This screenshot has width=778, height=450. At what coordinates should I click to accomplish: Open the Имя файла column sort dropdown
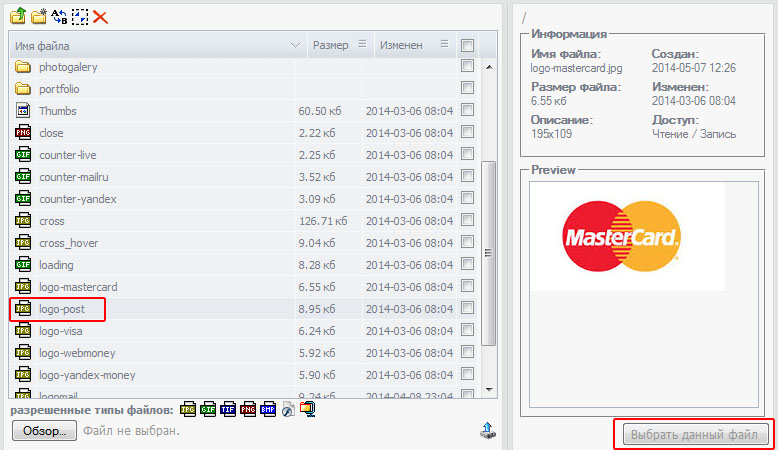click(x=295, y=46)
